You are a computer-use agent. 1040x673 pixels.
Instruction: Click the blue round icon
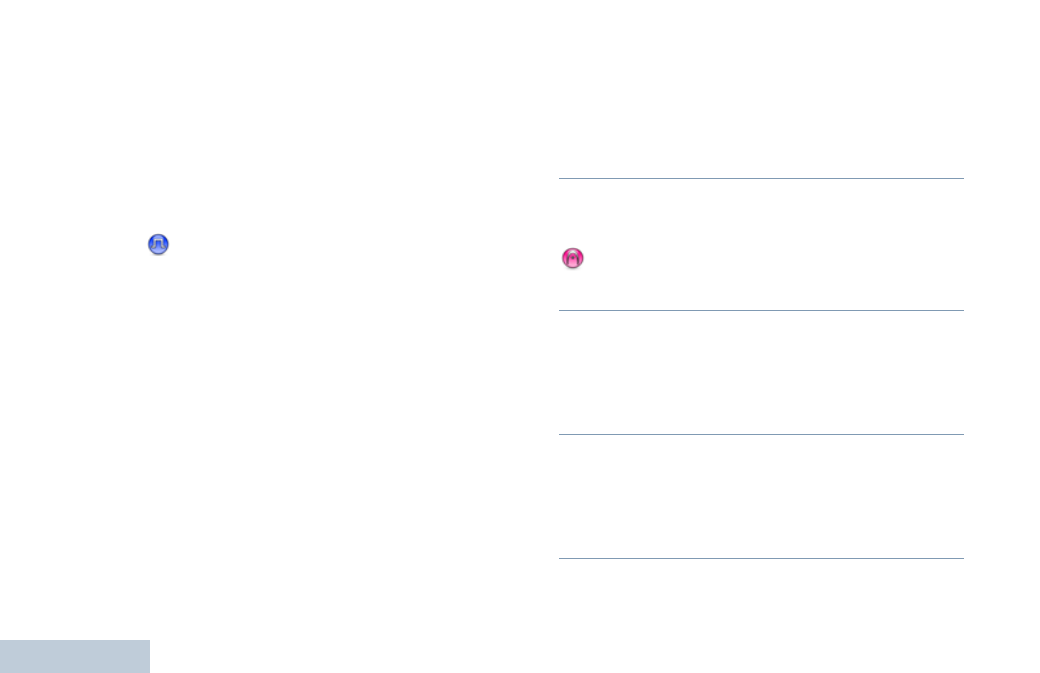(158, 244)
